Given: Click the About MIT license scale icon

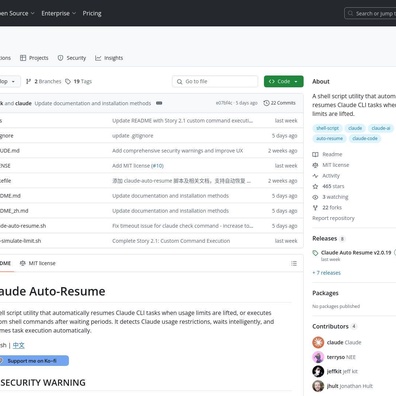Looking at the screenshot, I should [x=315, y=165].
